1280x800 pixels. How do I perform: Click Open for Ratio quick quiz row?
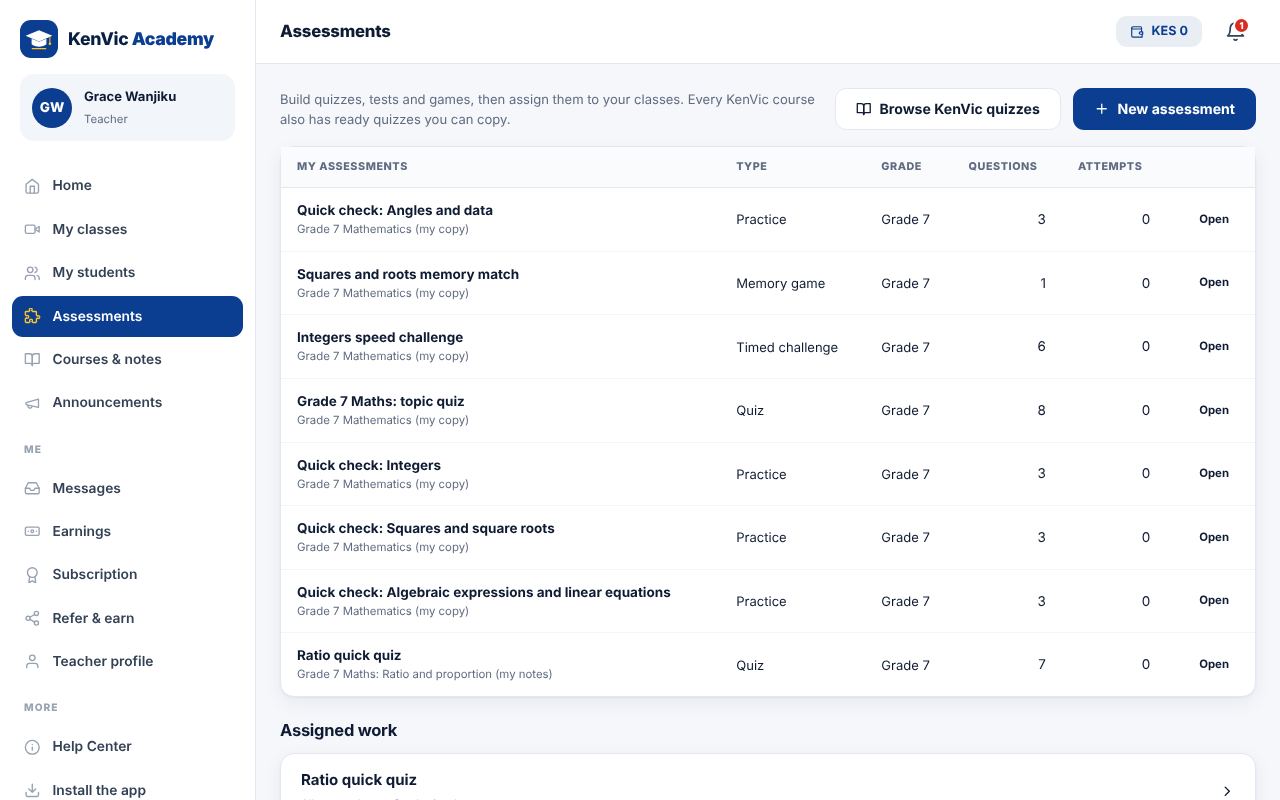(x=1214, y=664)
